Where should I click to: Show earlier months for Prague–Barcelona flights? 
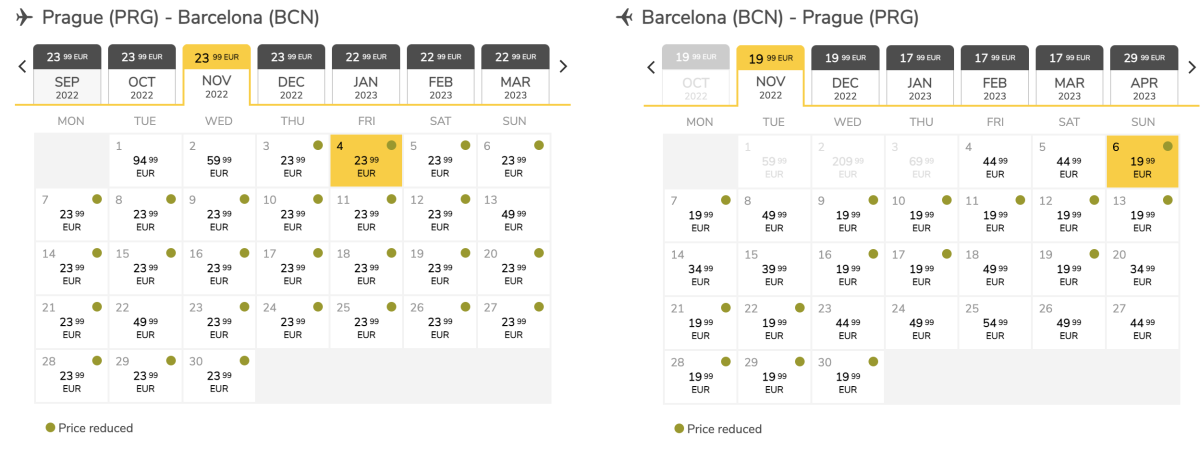tap(22, 67)
